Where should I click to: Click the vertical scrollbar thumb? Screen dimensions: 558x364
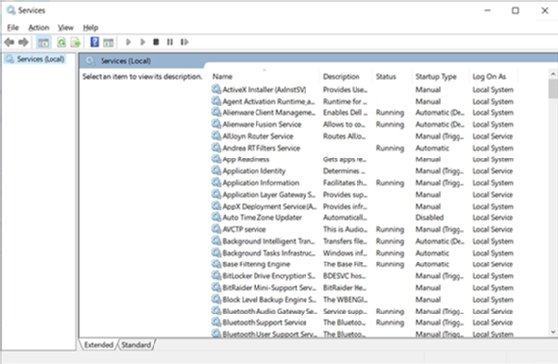pos(553,89)
